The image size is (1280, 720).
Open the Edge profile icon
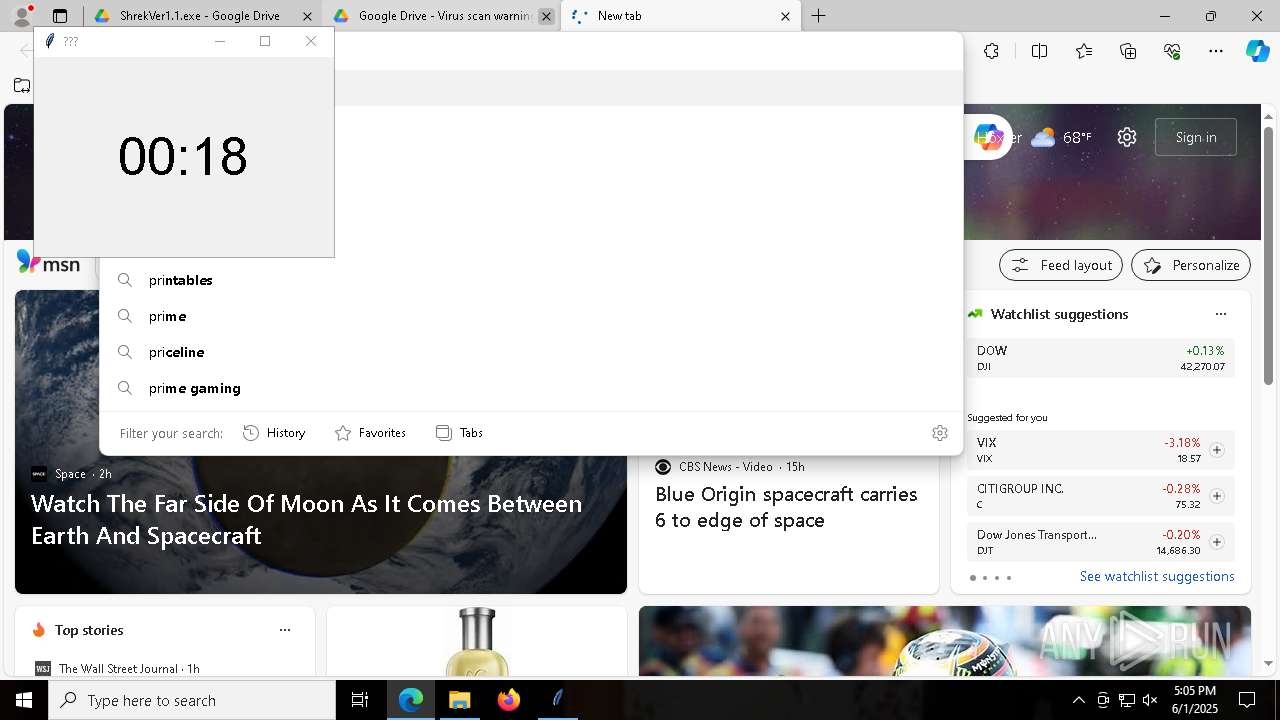pos(22,16)
